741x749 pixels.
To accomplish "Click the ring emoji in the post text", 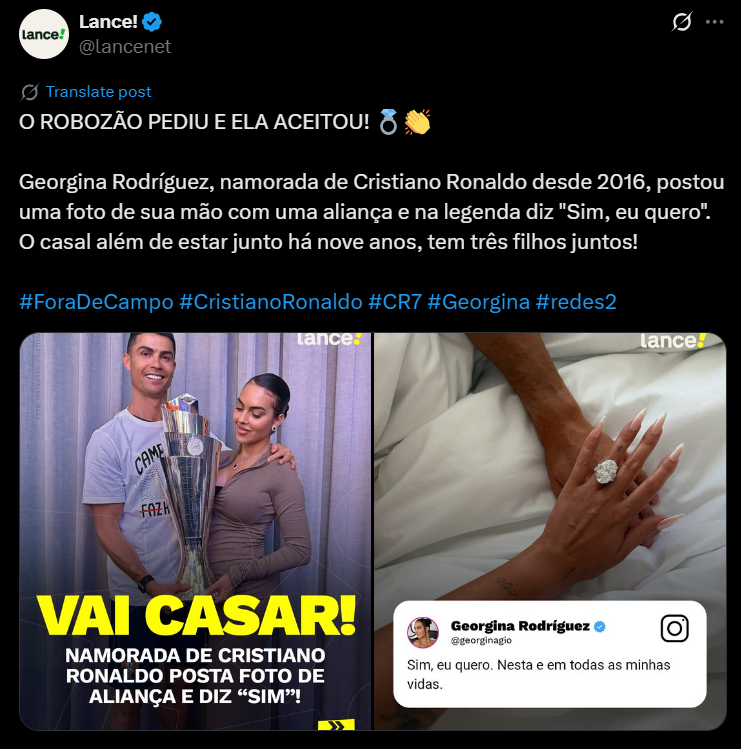I will click(x=388, y=122).
